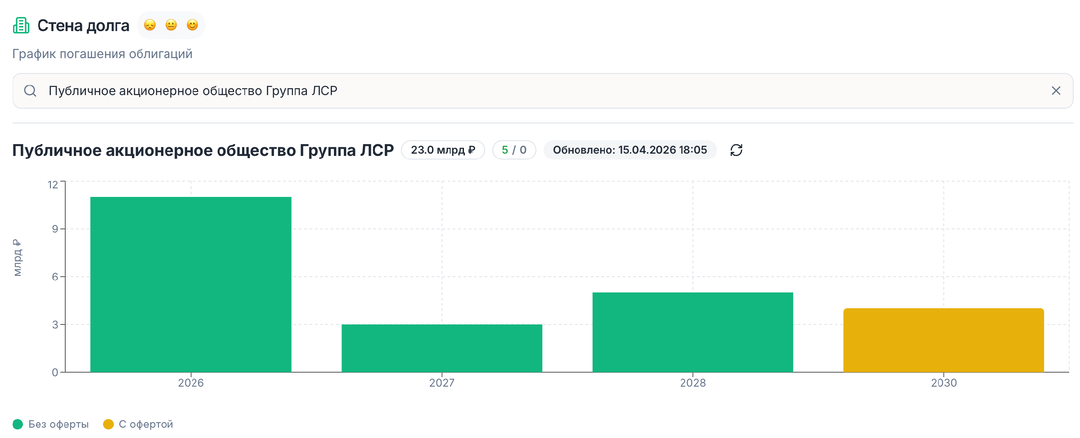
Task: Click the 5 / 0 bond count badge
Action: (x=514, y=150)
